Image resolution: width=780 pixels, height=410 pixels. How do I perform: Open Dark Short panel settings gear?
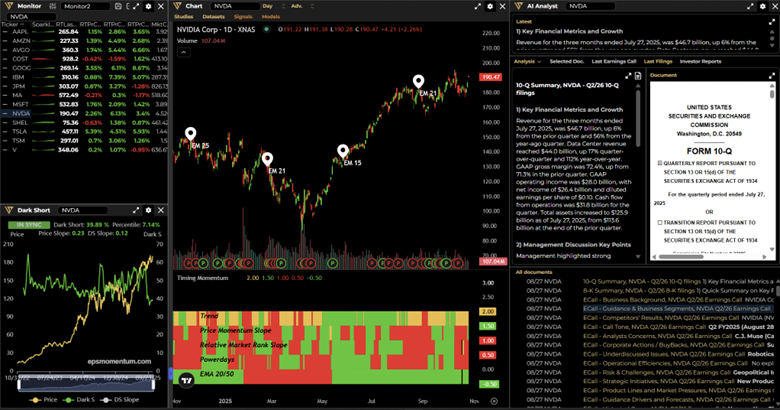[148, 210]
